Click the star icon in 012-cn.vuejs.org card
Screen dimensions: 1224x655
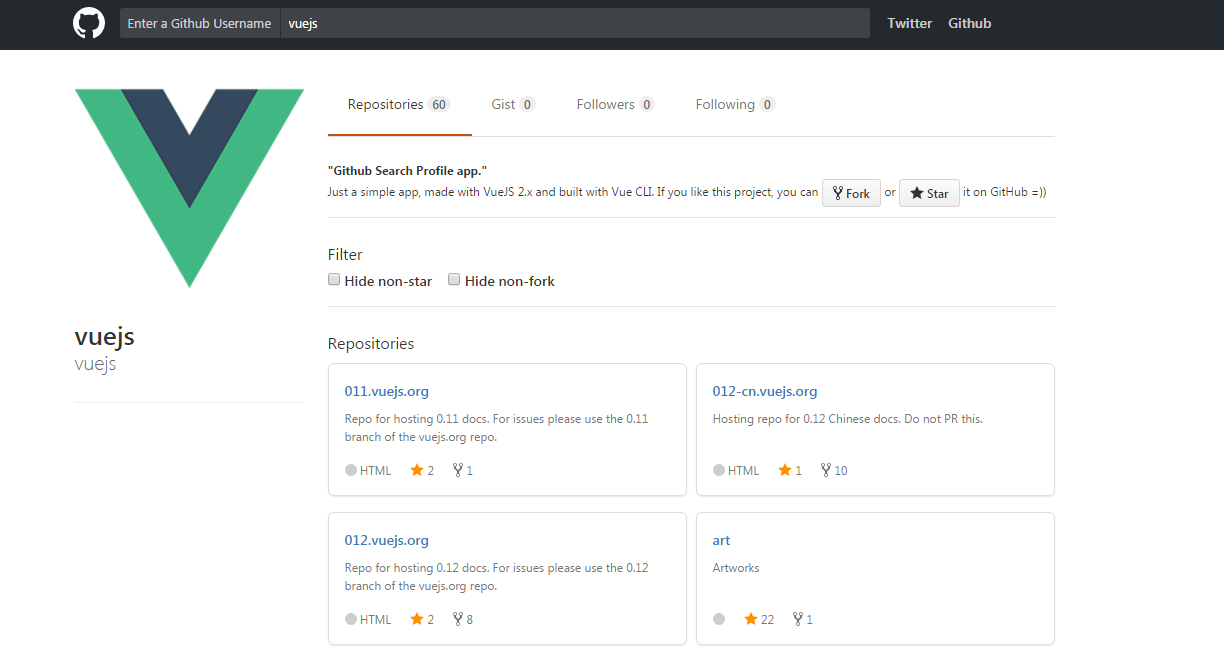coord(785,470)
